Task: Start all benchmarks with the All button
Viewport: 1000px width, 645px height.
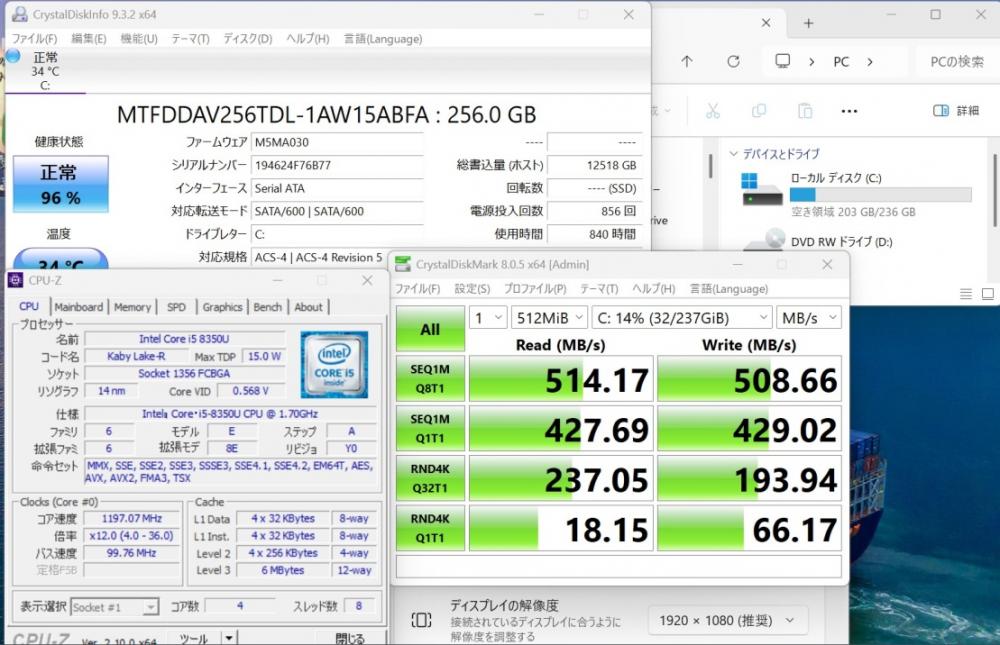Action: (x=430, y=329)
